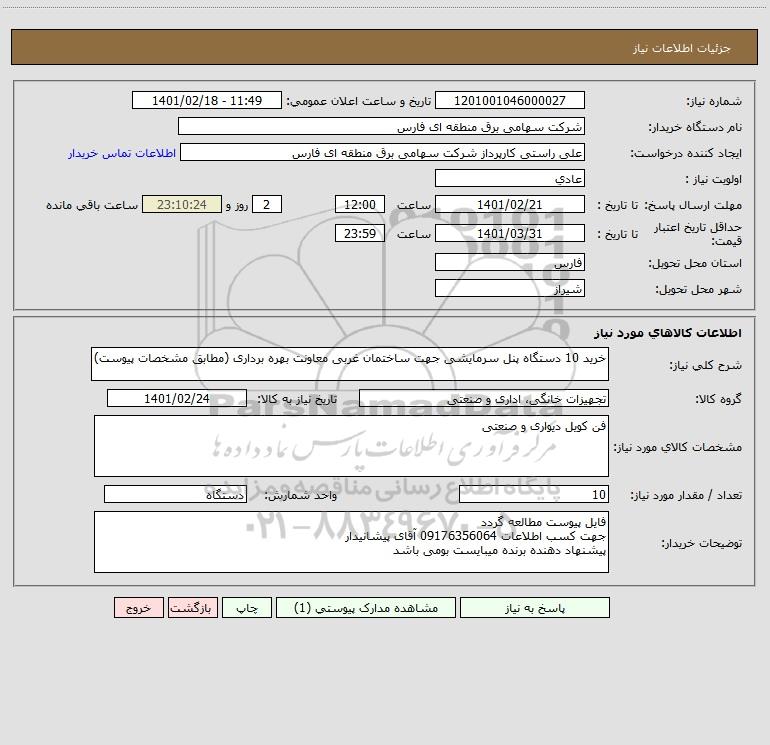Click the label حداقل تاریخ اعتبار قیمت
This screenshot has height=745, width=770.
tap(698, 234)
